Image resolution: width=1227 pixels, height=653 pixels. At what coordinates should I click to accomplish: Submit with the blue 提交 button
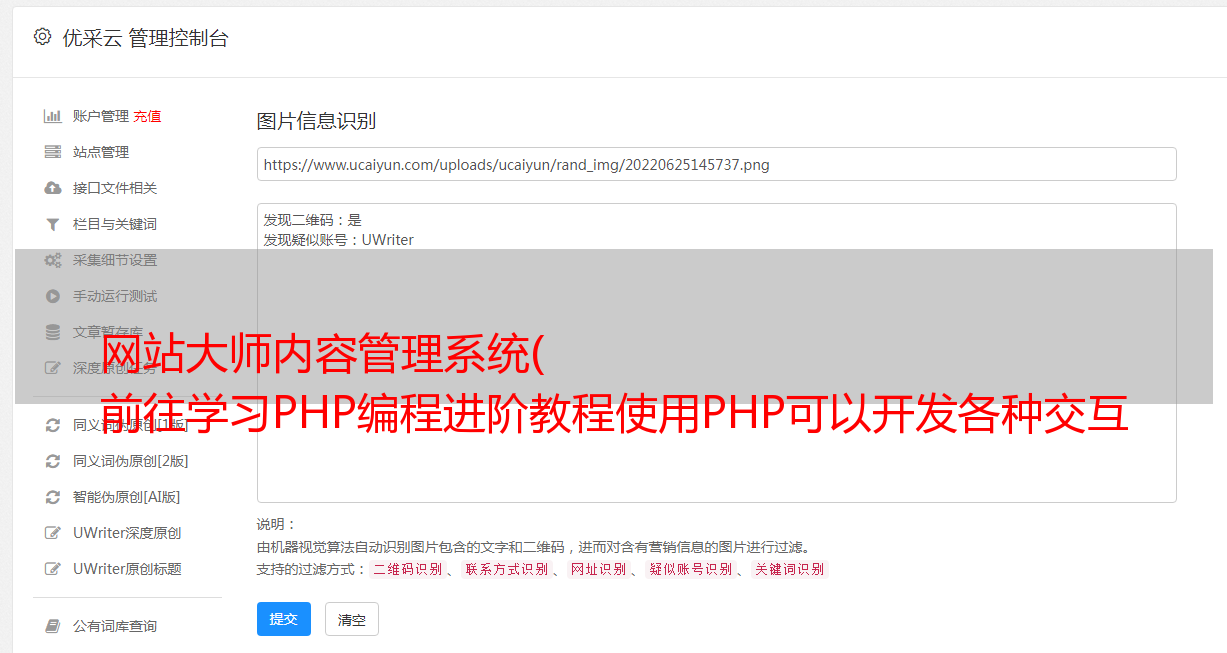(284, 619)
